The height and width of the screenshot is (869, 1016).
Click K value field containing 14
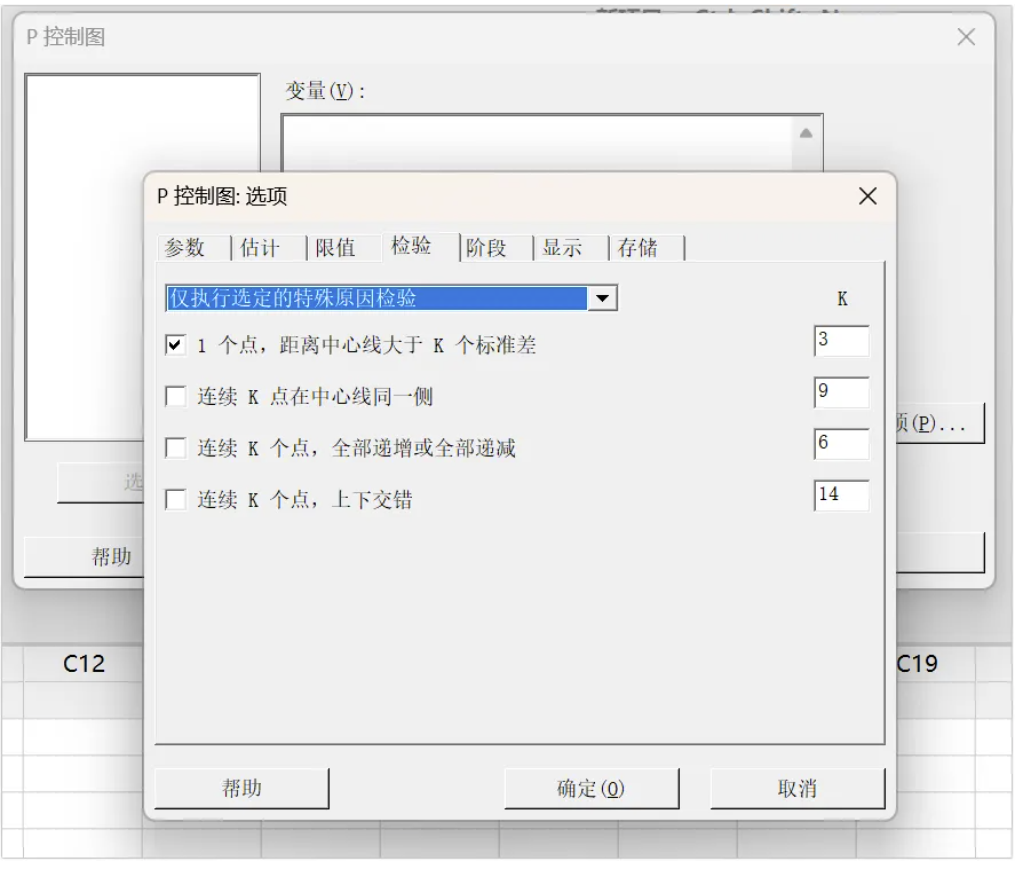pos(841,496)
